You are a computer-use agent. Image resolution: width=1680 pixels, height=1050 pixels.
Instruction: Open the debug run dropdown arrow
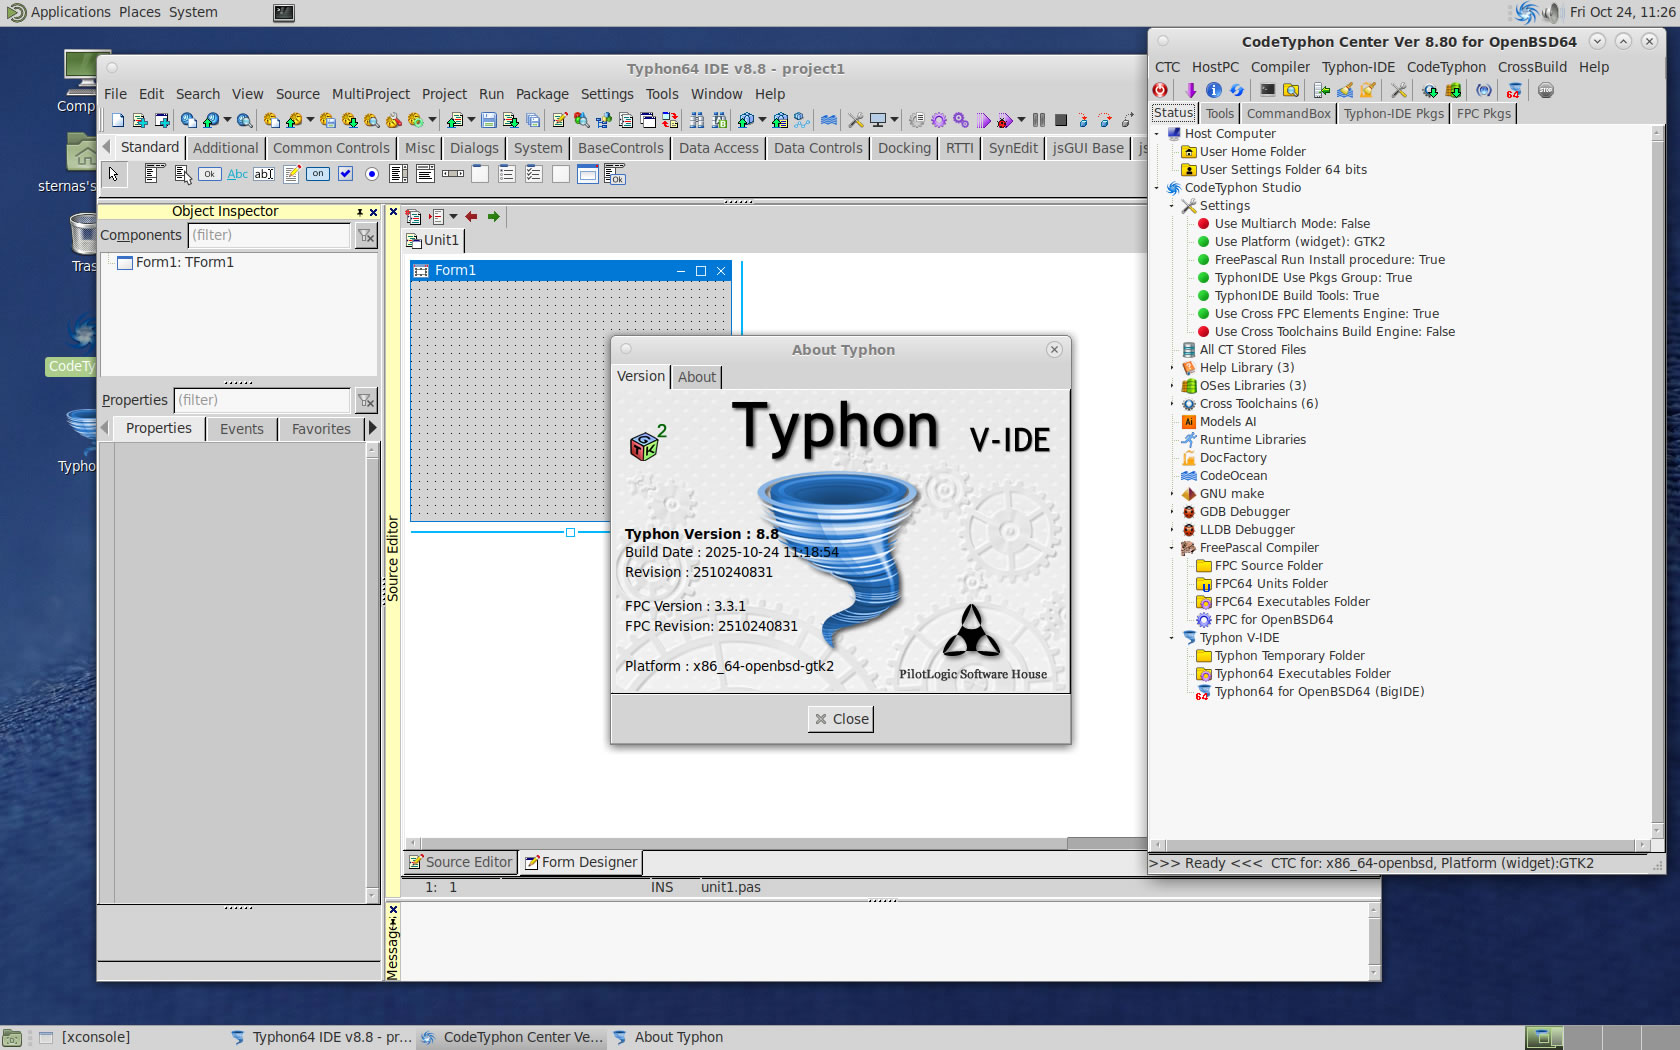click(x=1021, y=121)
